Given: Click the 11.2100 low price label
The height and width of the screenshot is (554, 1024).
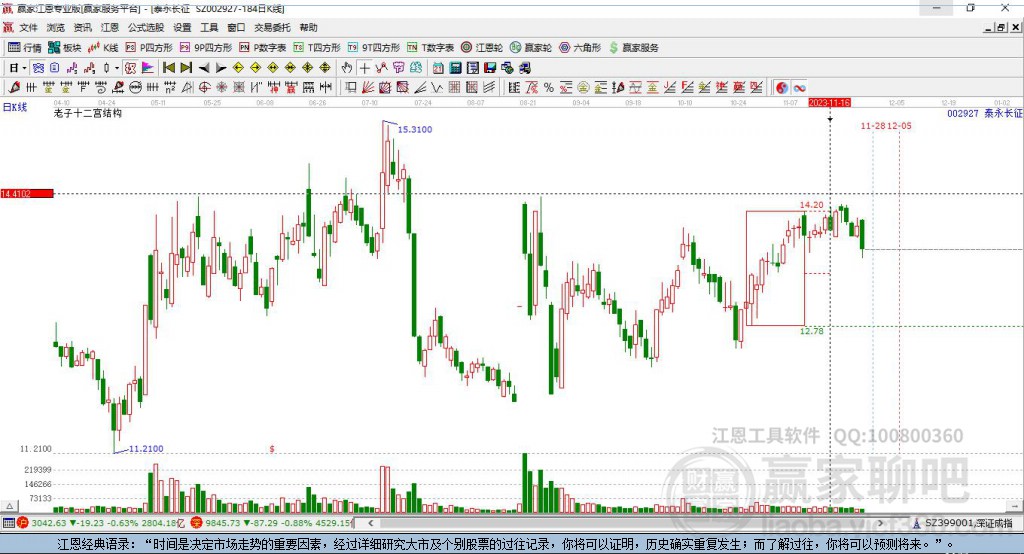Looking at the screenshot, I should pos(146,449).
